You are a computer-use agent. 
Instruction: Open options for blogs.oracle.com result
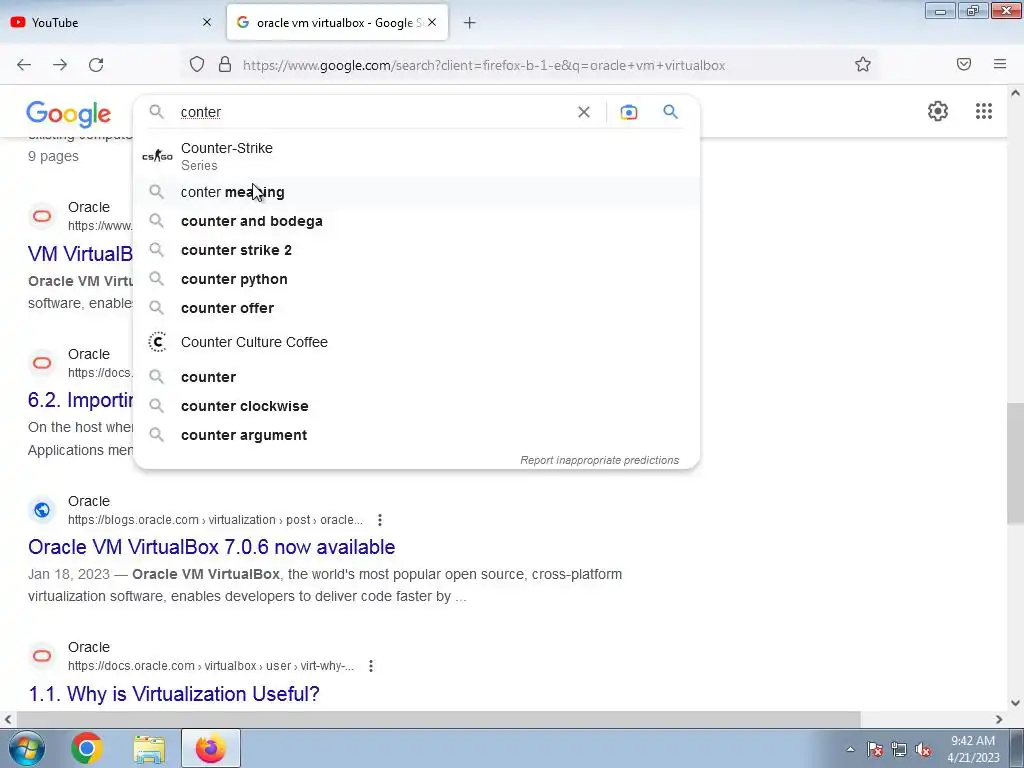click(x=379, y=520)
